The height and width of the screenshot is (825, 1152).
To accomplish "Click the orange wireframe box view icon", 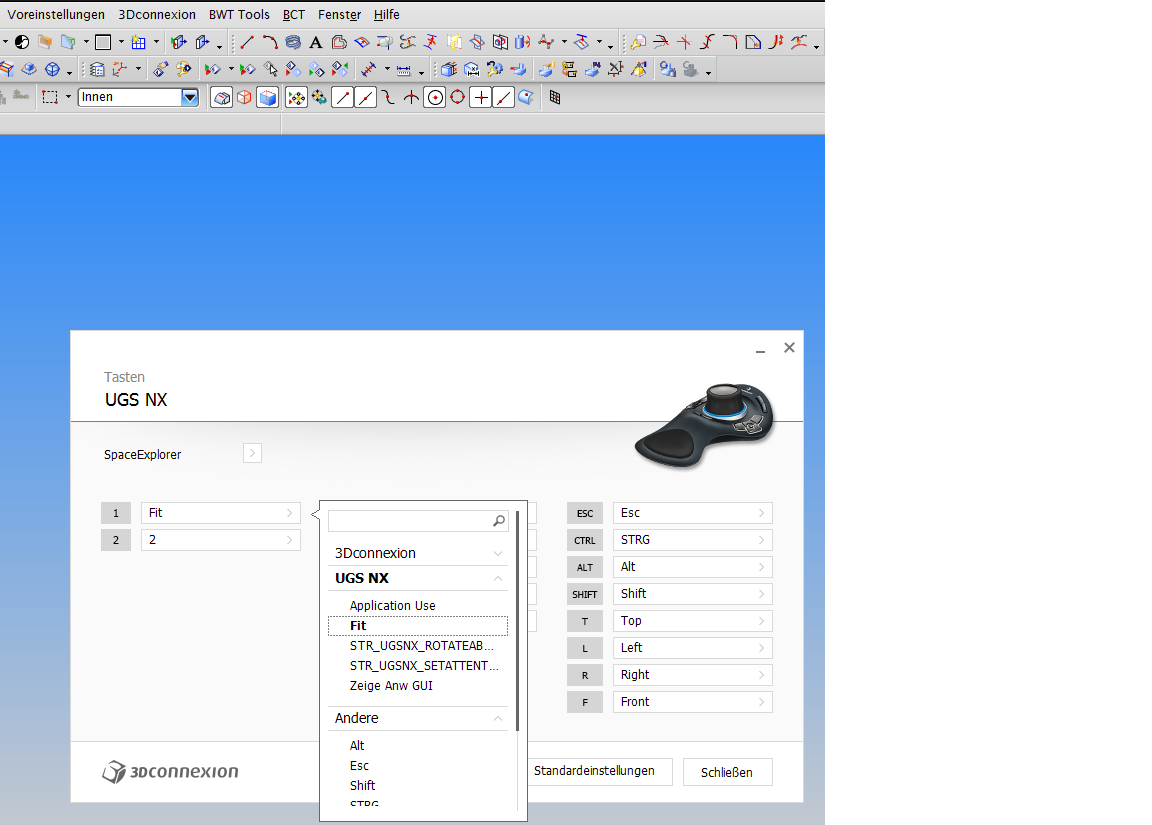I will (x=244, y=97).
